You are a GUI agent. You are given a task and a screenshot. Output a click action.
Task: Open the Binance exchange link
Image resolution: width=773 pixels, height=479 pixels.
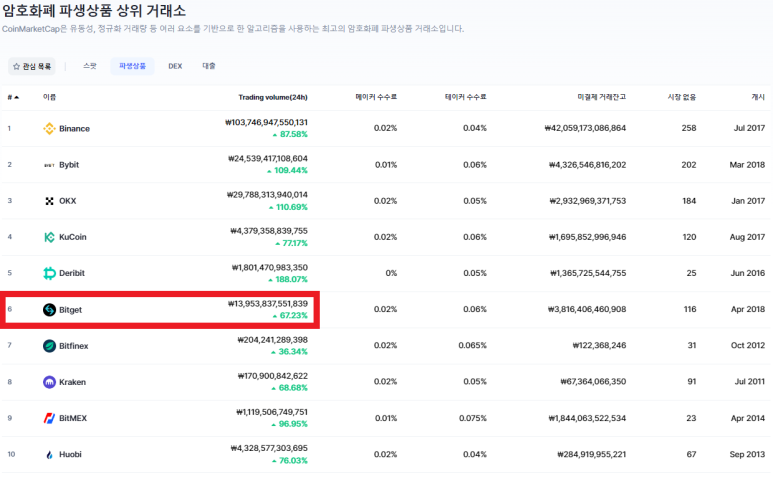pos(74,129)
